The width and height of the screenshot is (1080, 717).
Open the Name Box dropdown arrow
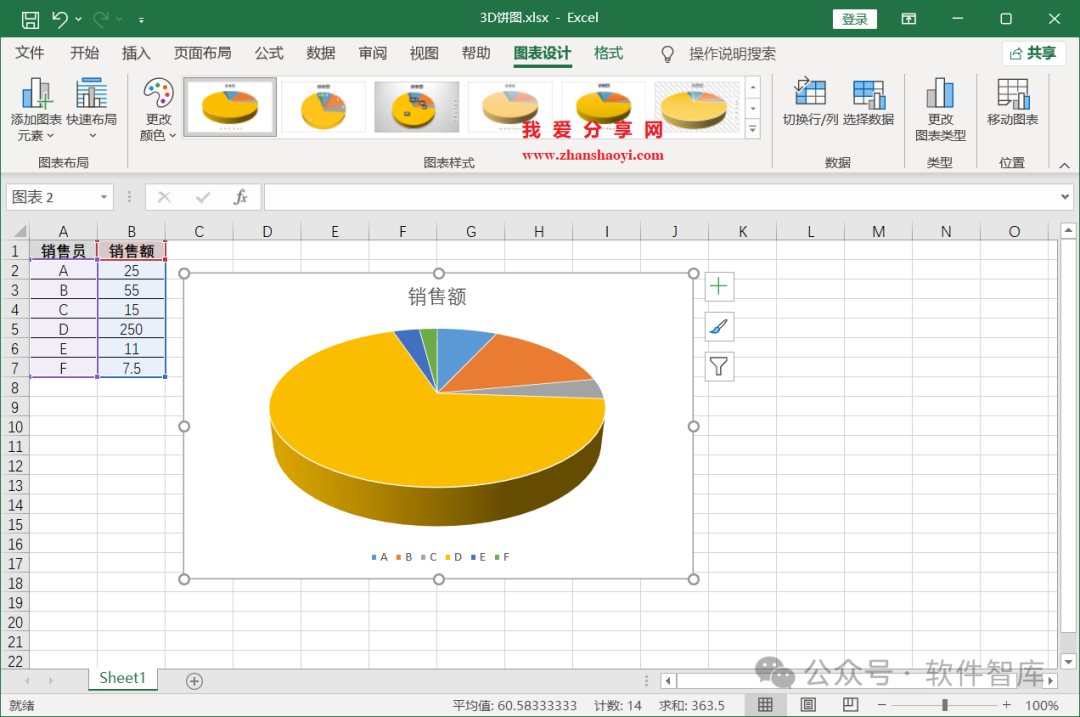point(104,198)
